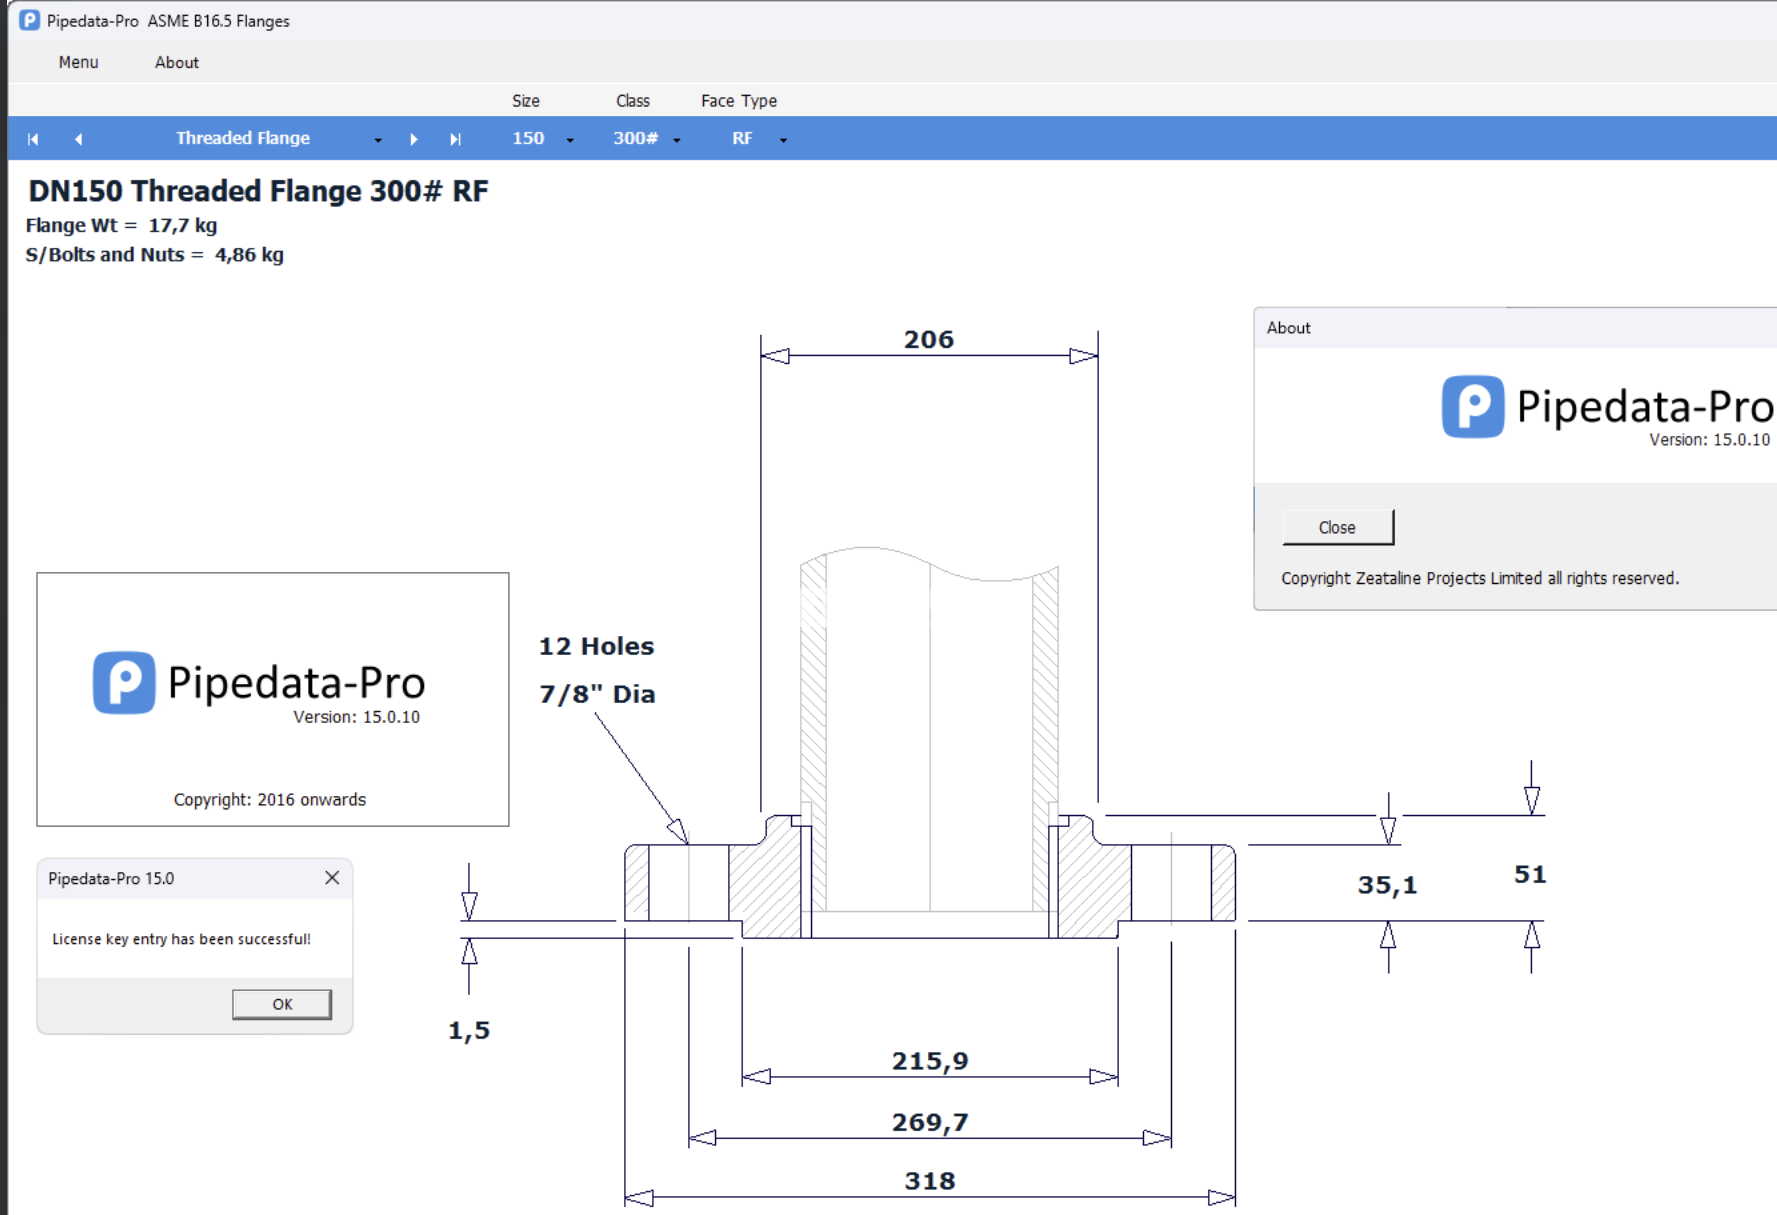Step back to the previous flange type
This screenshot has width=1777, height=1215.
(x=78, y=139)
